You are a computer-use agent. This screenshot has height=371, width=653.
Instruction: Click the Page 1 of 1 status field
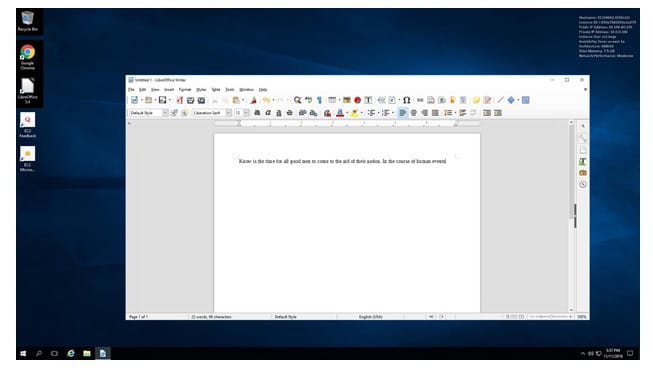pyautogui.click(x=138, y=317)
